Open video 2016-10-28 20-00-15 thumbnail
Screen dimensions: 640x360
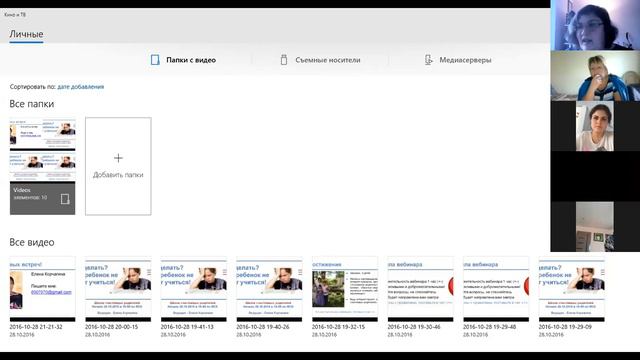(118, 289)
